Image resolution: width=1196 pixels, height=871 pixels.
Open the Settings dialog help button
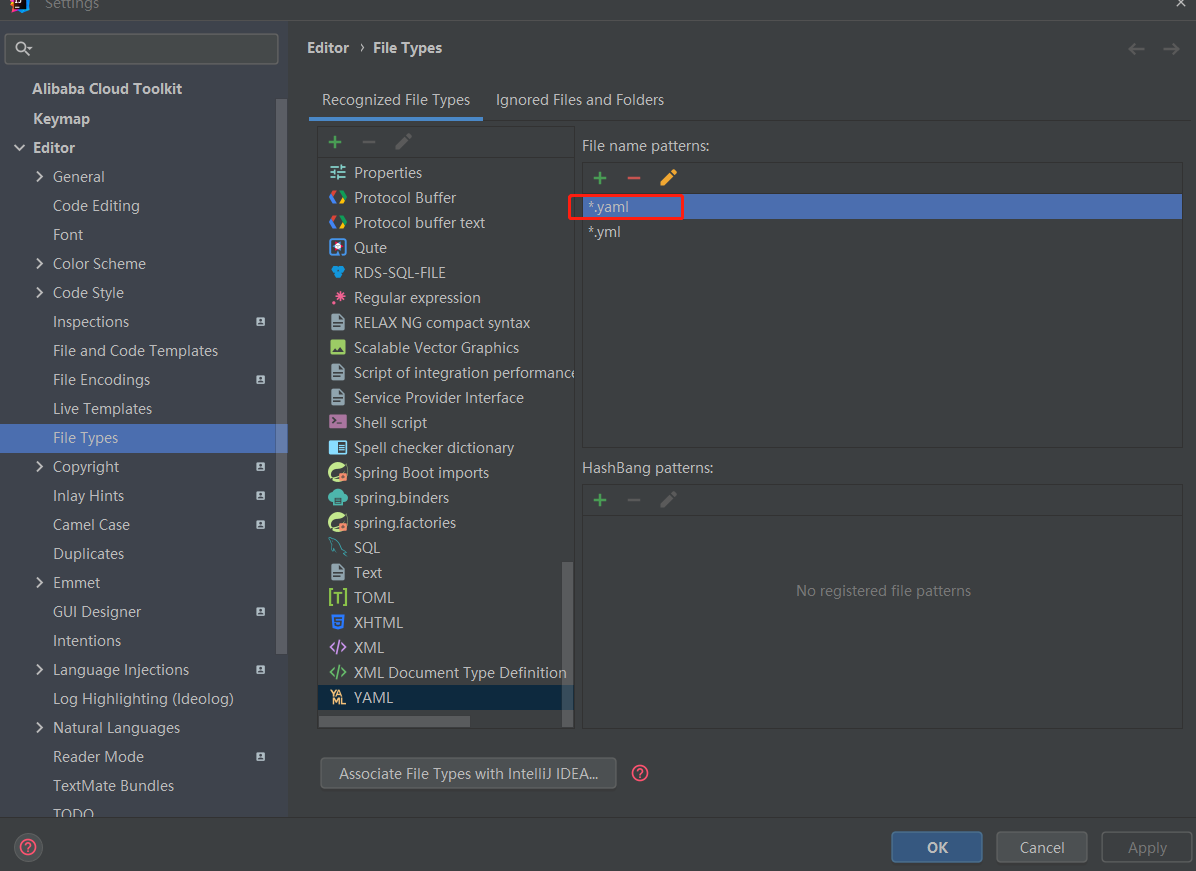28,847
